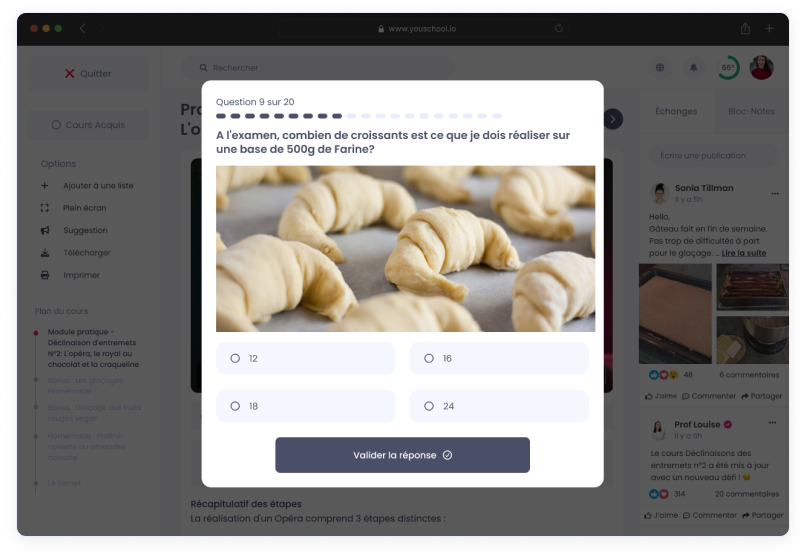806x557 pixels.
Task: Open Prof Louise post options menu
Action: tap(772, 422)
